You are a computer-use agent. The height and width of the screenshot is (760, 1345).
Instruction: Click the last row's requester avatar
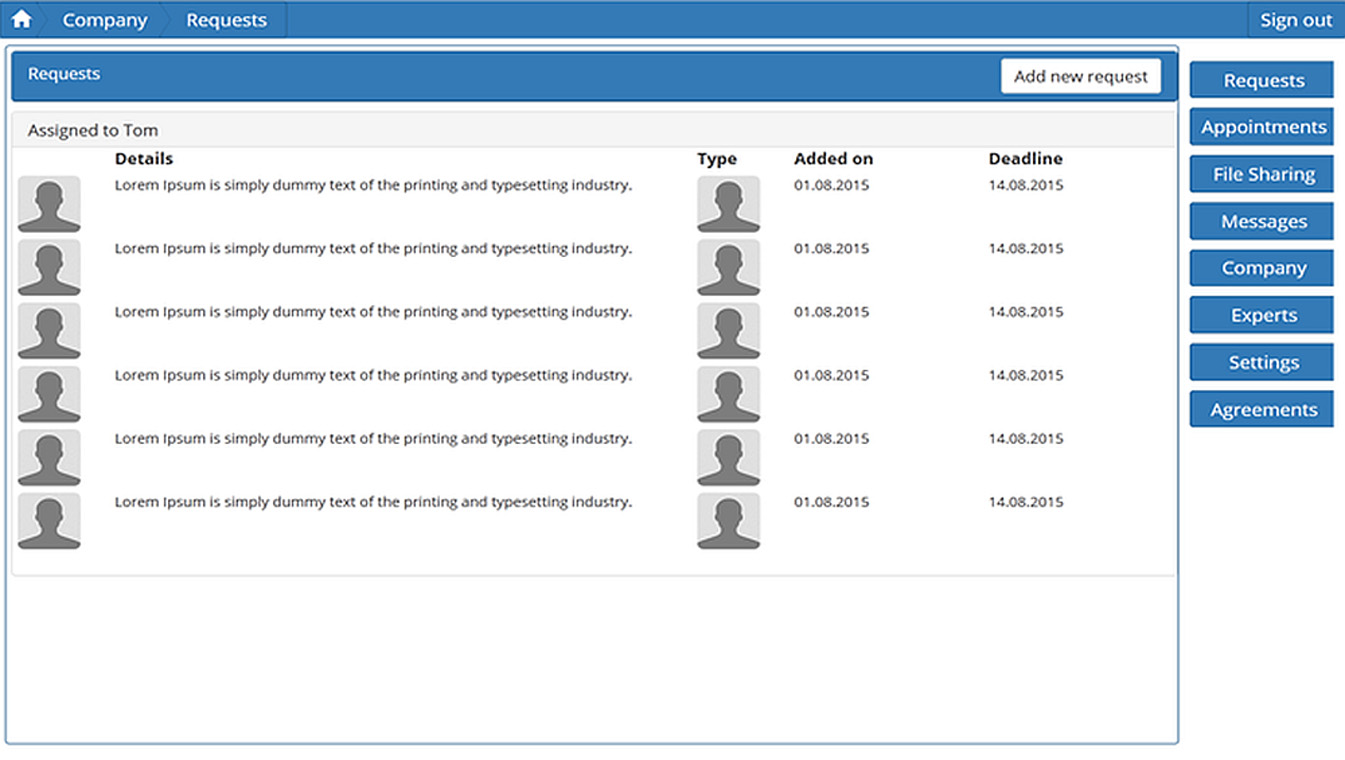pos(49,521)
